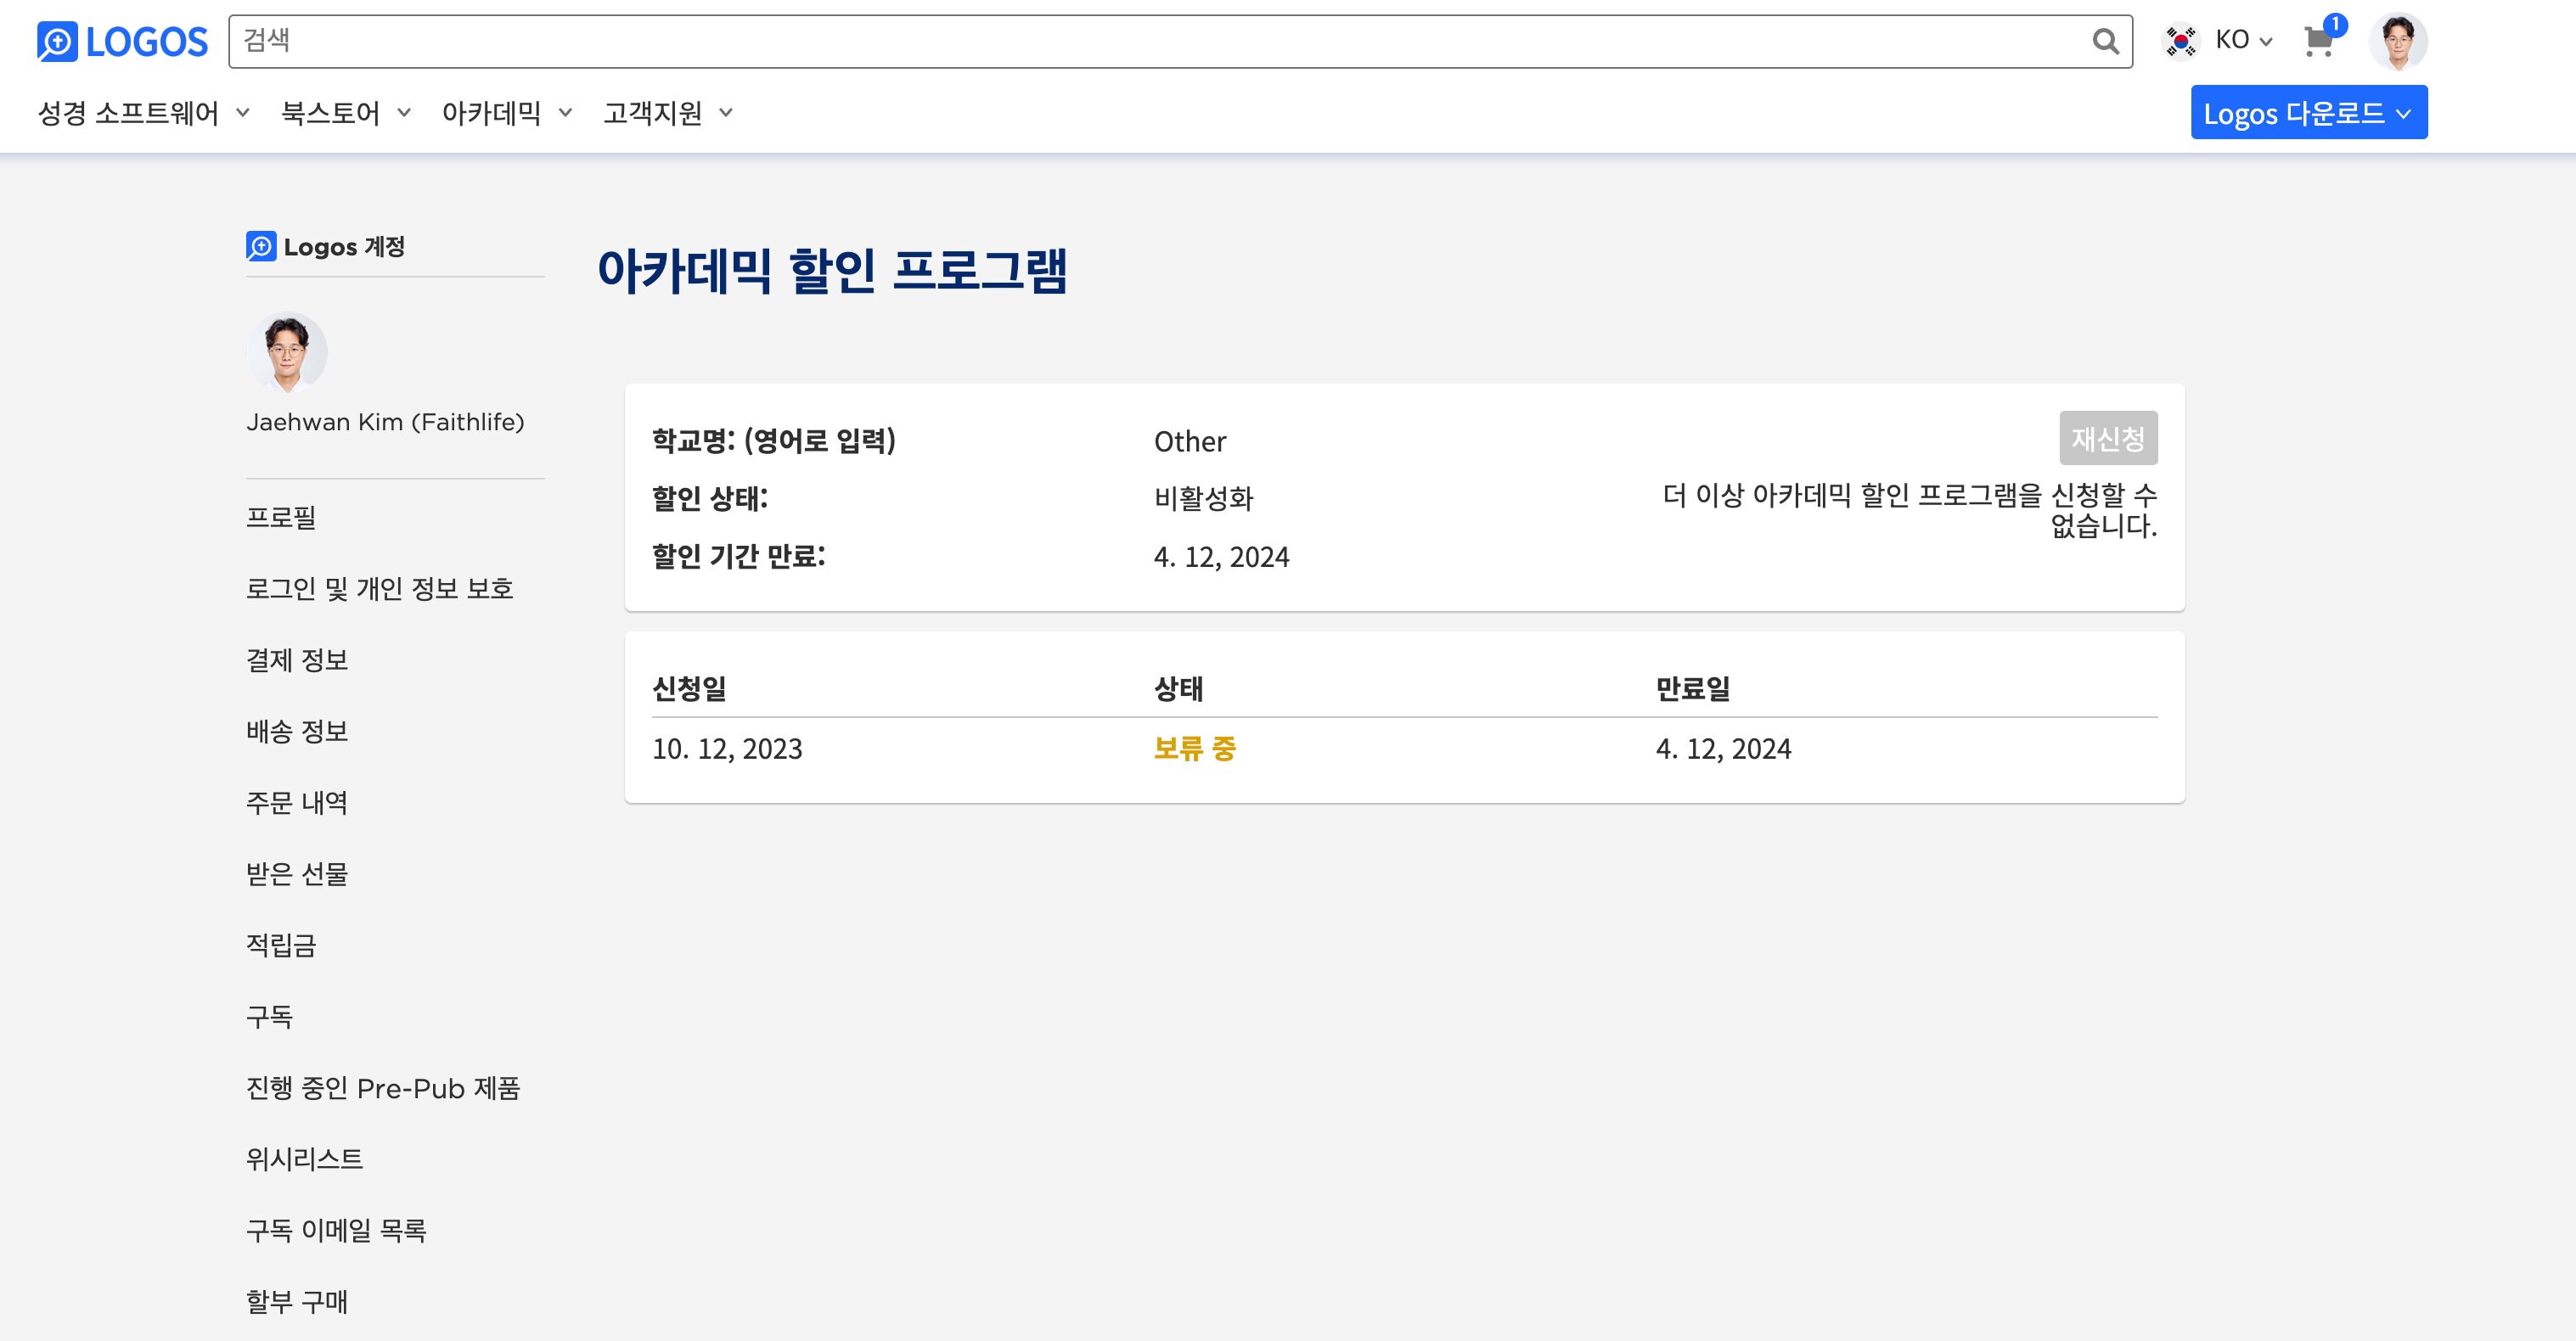Click the Korean flag icon
The width and height of the screenshot is (2576, 1341).
[x=2180, y=41]
